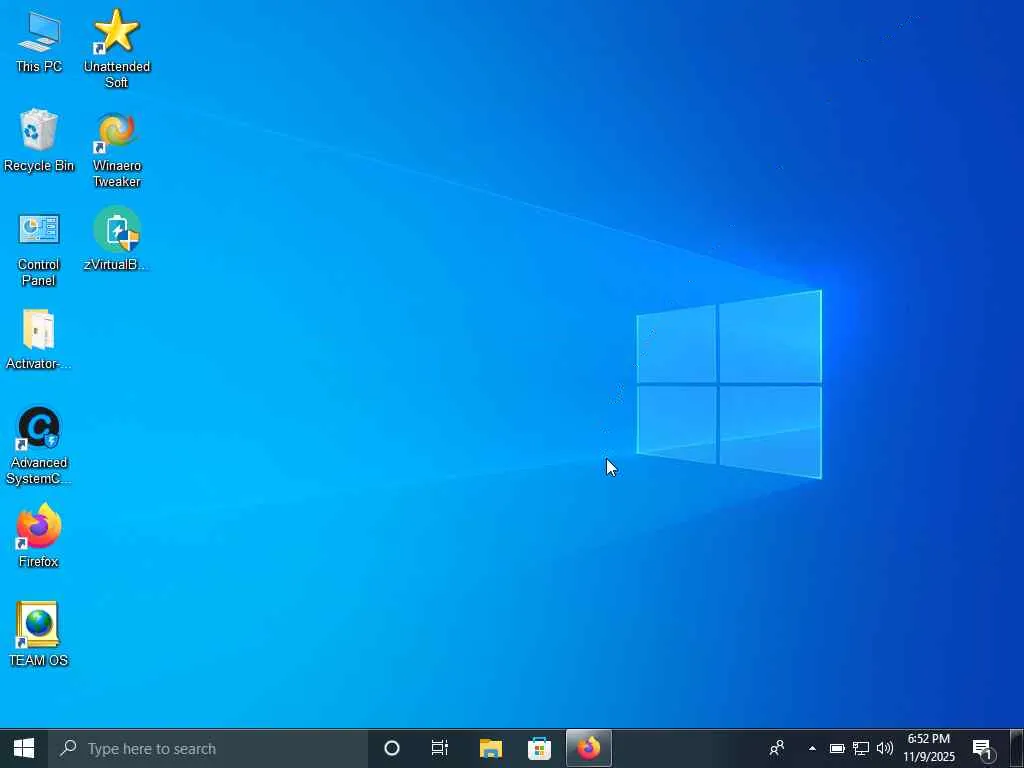Switch to Firefox in the taskbar
This screenshot has width=1024, height=768.
click(x=588, y=748)
